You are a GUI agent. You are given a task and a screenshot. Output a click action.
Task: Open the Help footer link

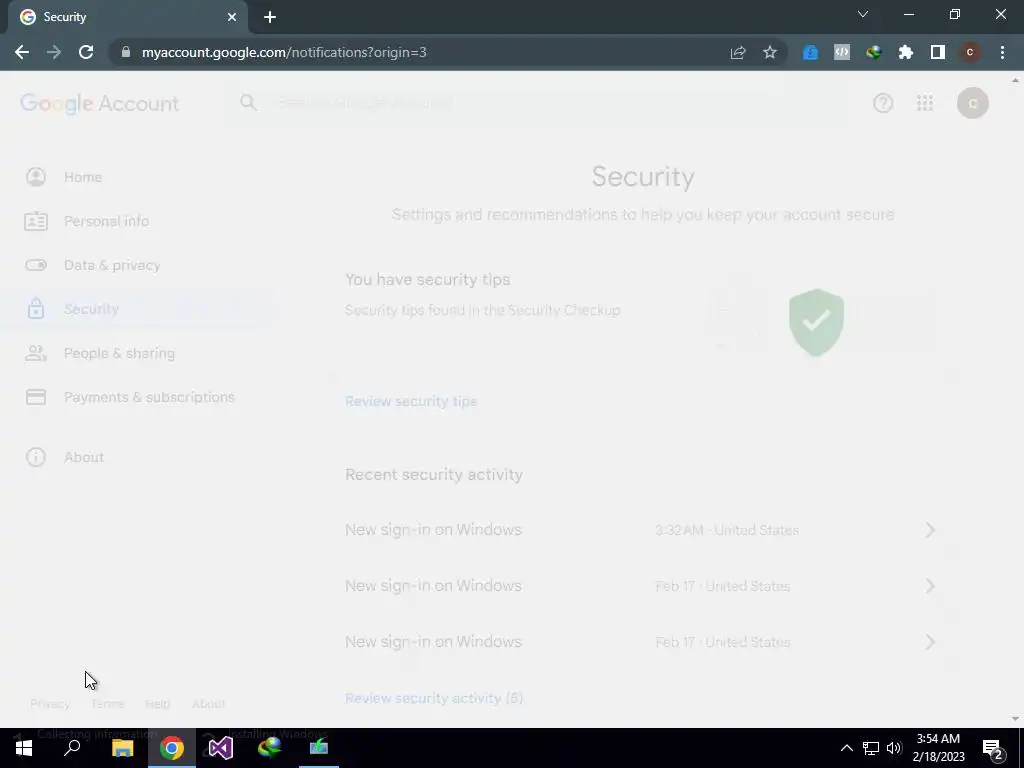click(x=157, y=704)
